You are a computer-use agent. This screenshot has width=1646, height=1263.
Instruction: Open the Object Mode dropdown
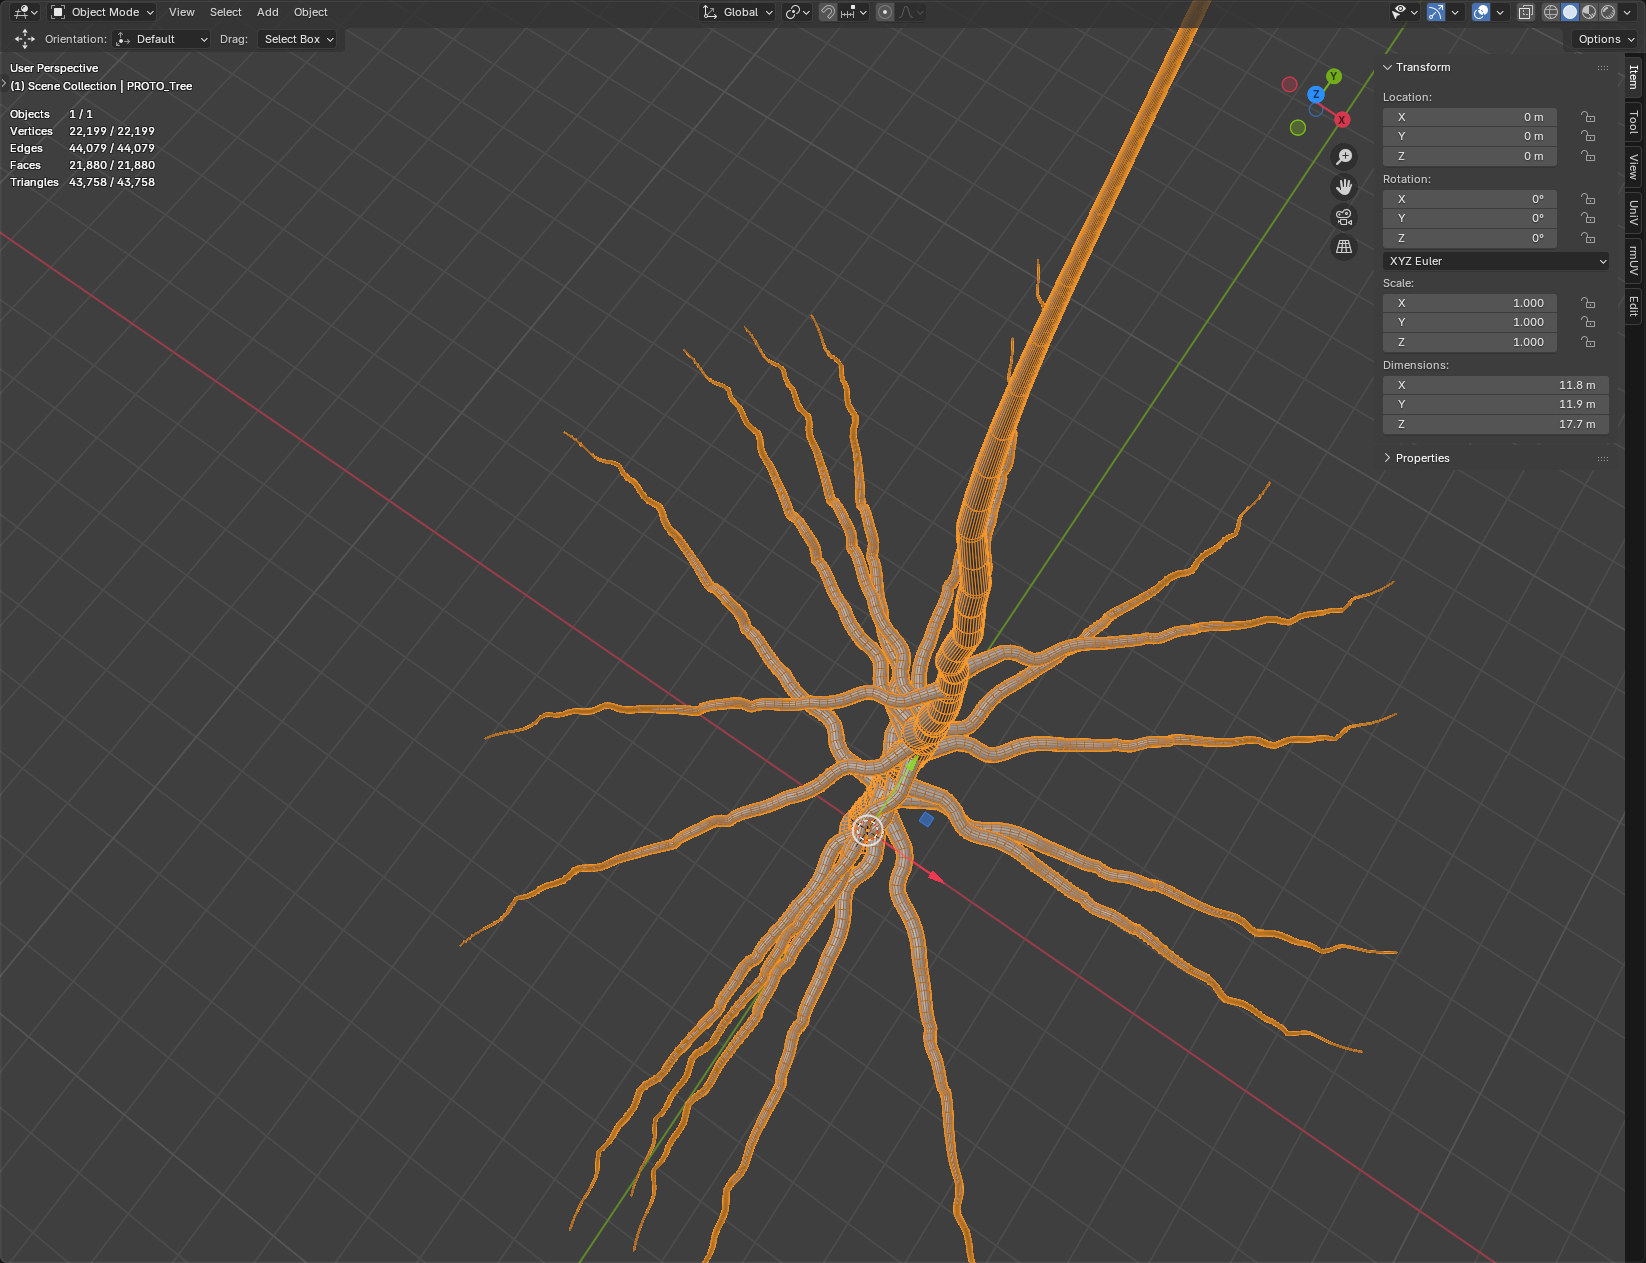pos(103,12)
